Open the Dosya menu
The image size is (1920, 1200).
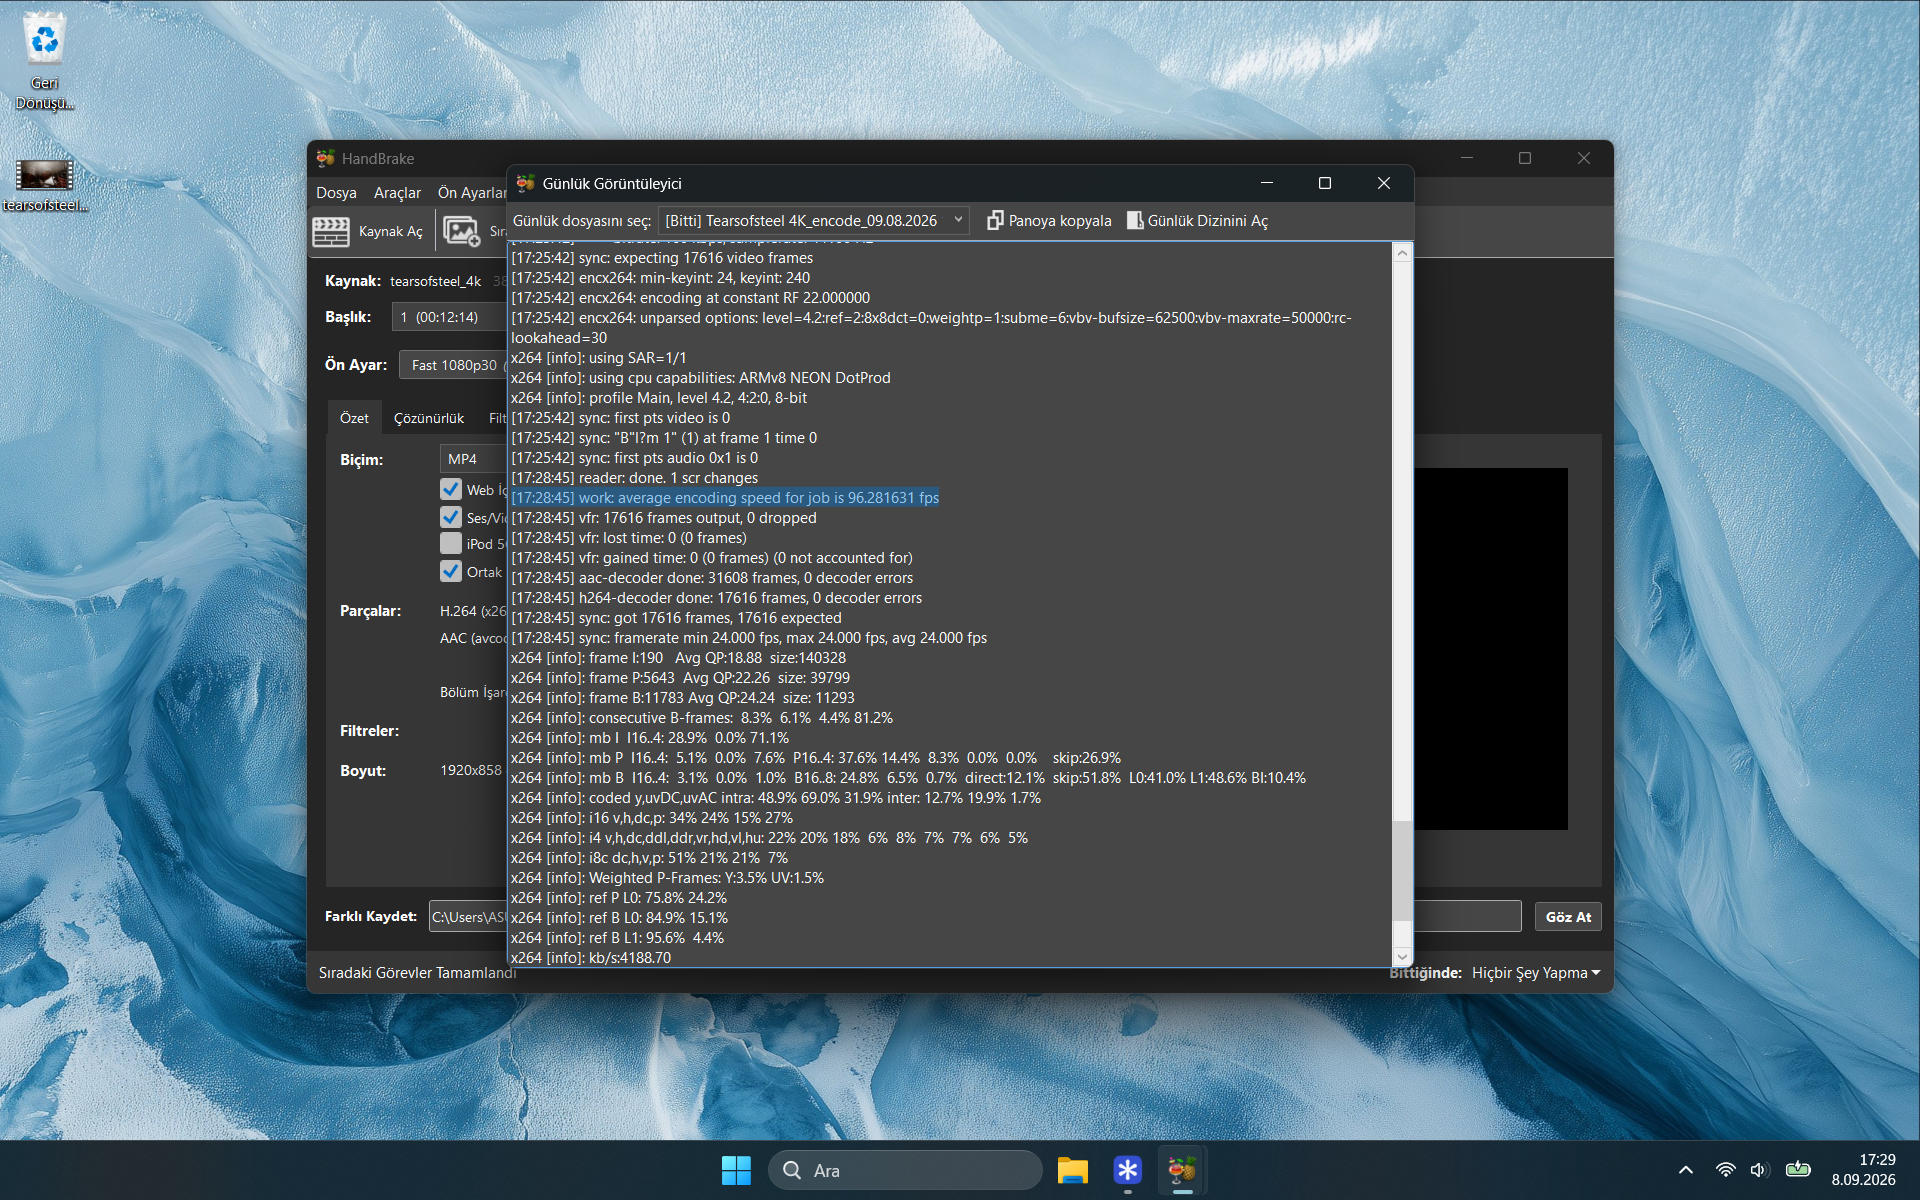tap(336, 192)
